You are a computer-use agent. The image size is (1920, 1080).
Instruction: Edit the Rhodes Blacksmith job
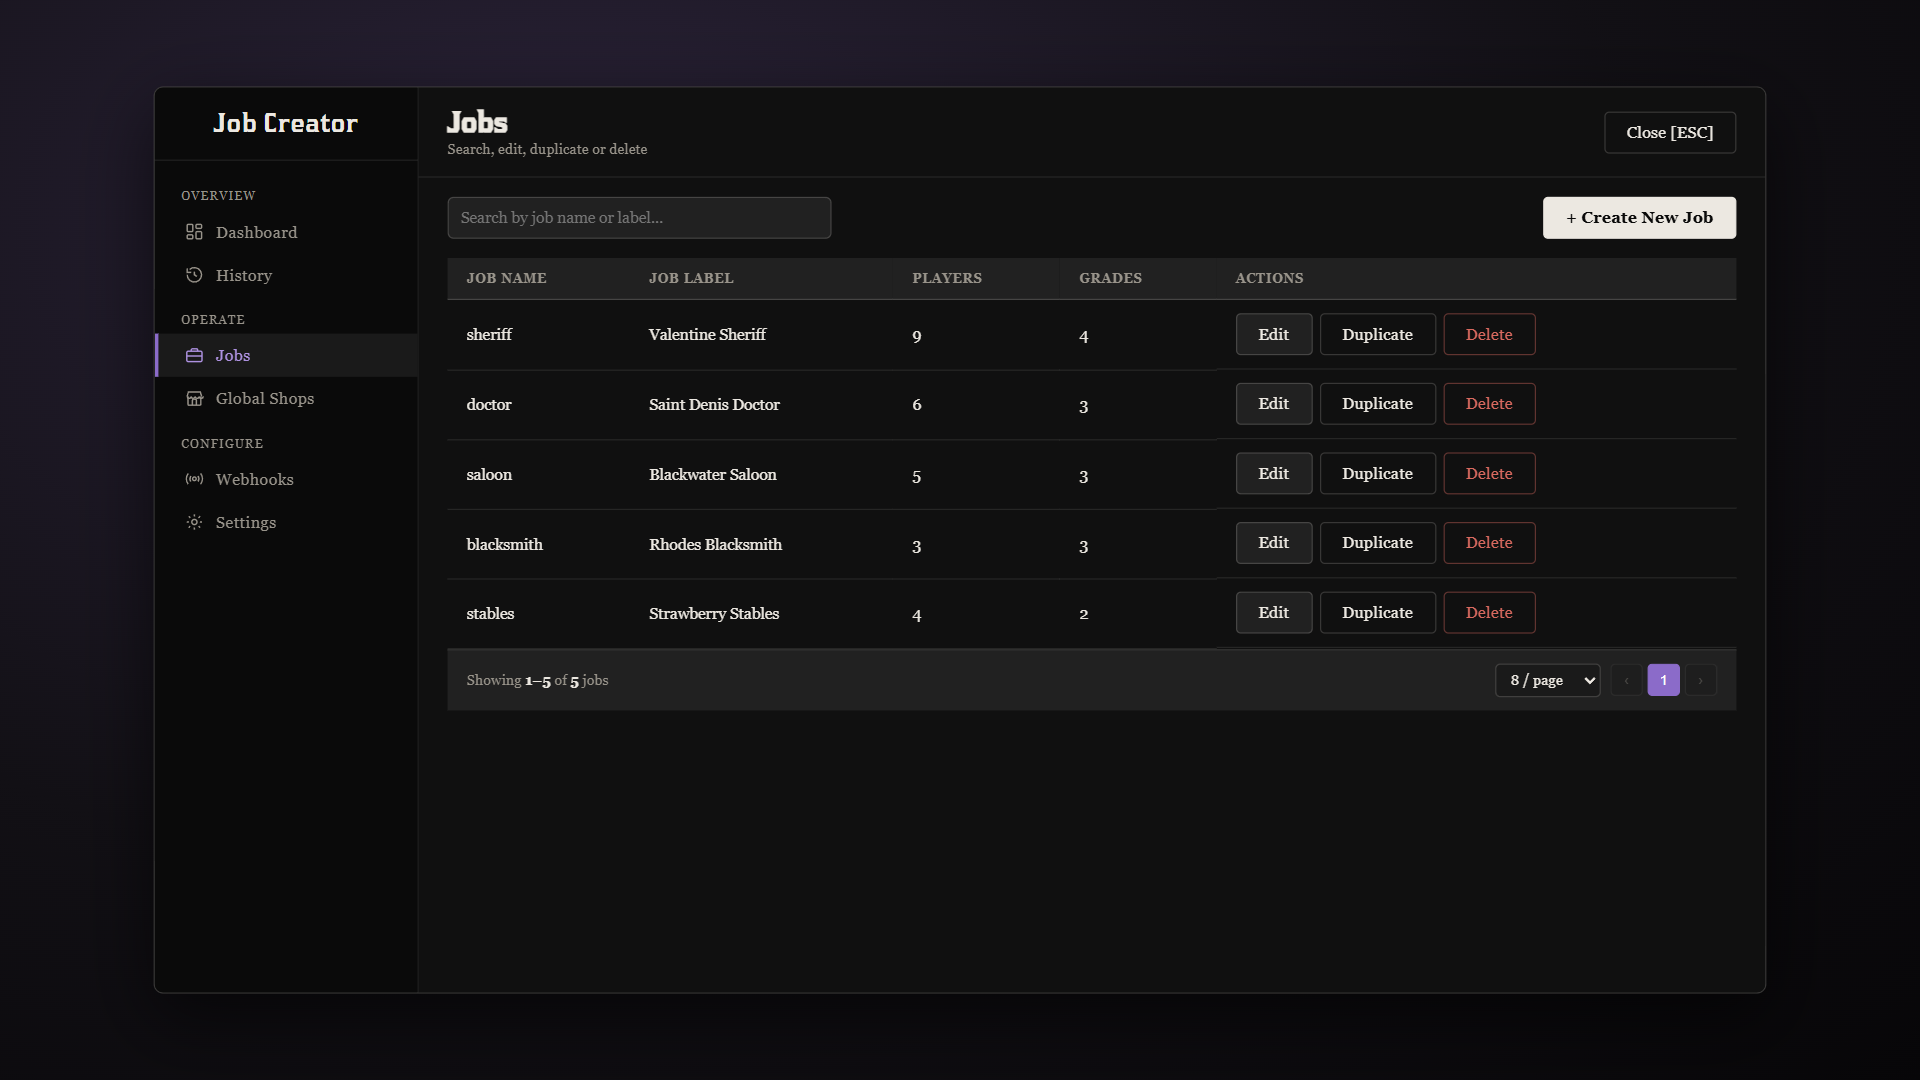[x=1273, y=543]
